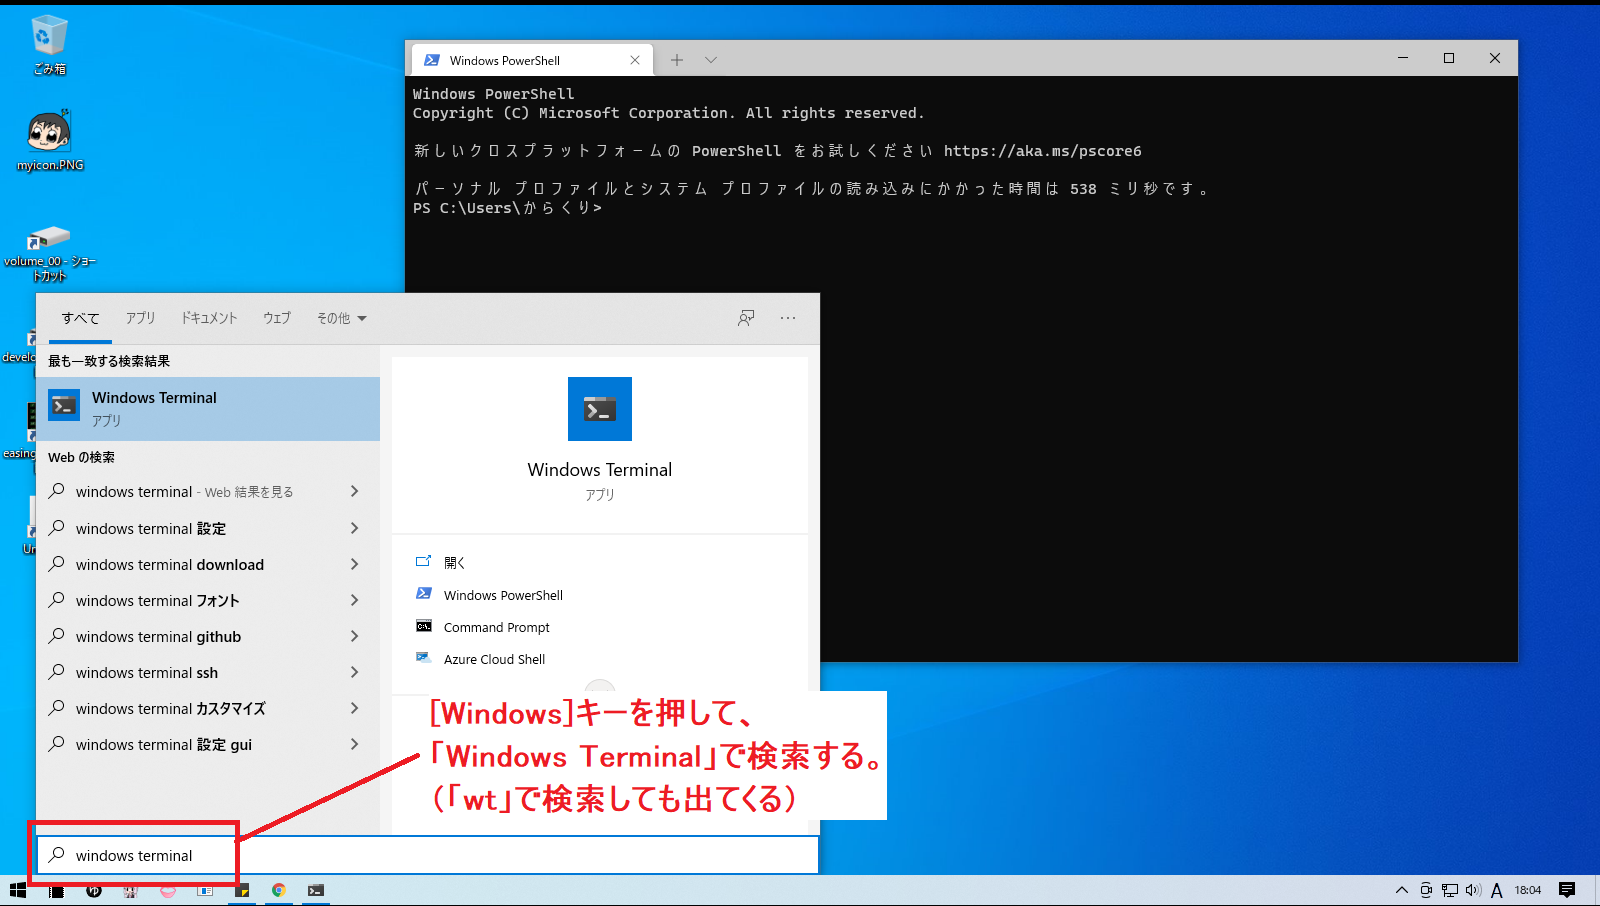Click search box containing 'windows terminal'

pyautogui.click(x=428, y=855)
